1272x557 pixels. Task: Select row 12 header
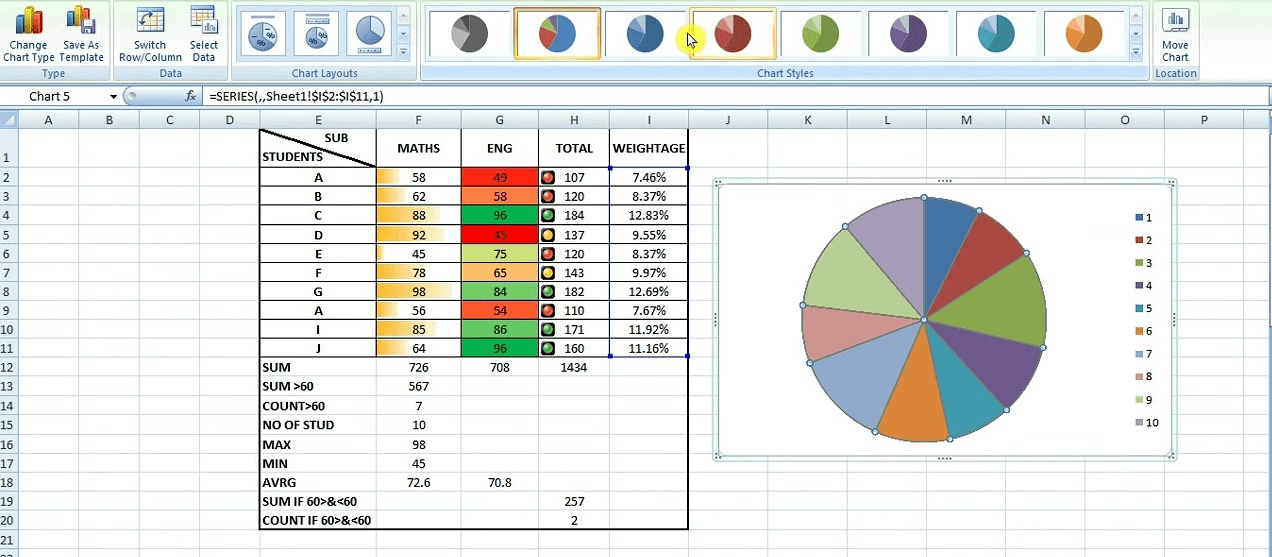tap(8, 367)
